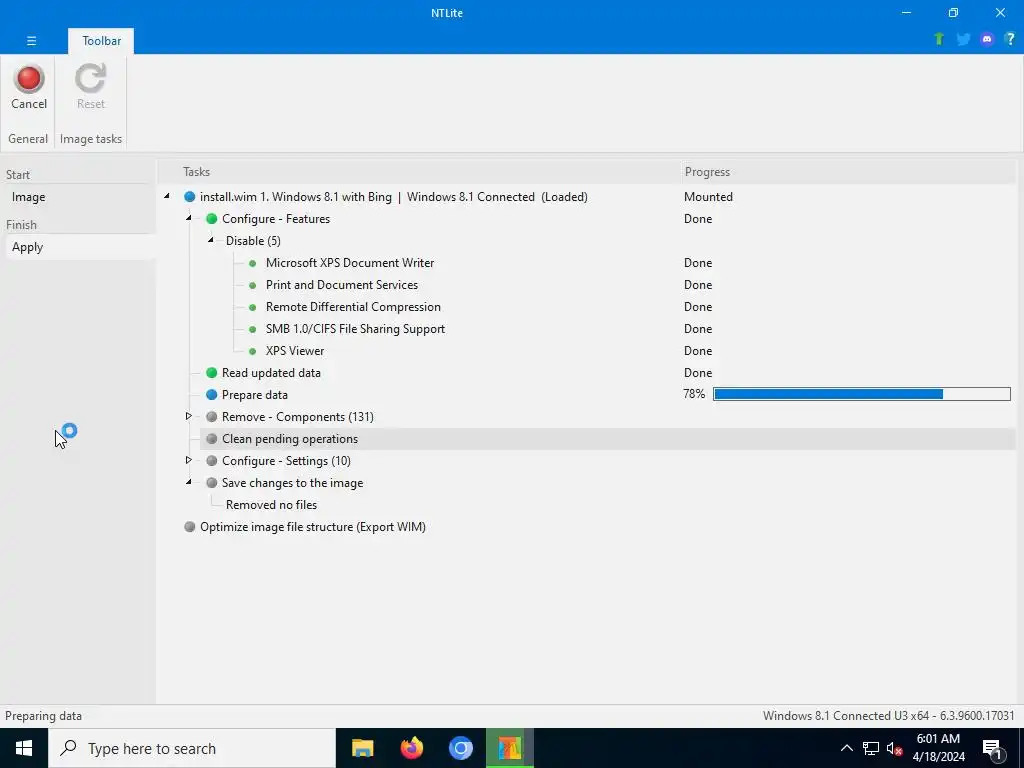Collapse Save changes to the image
The width and height of the screenshot is (1024, 768).
coord(189,482)
